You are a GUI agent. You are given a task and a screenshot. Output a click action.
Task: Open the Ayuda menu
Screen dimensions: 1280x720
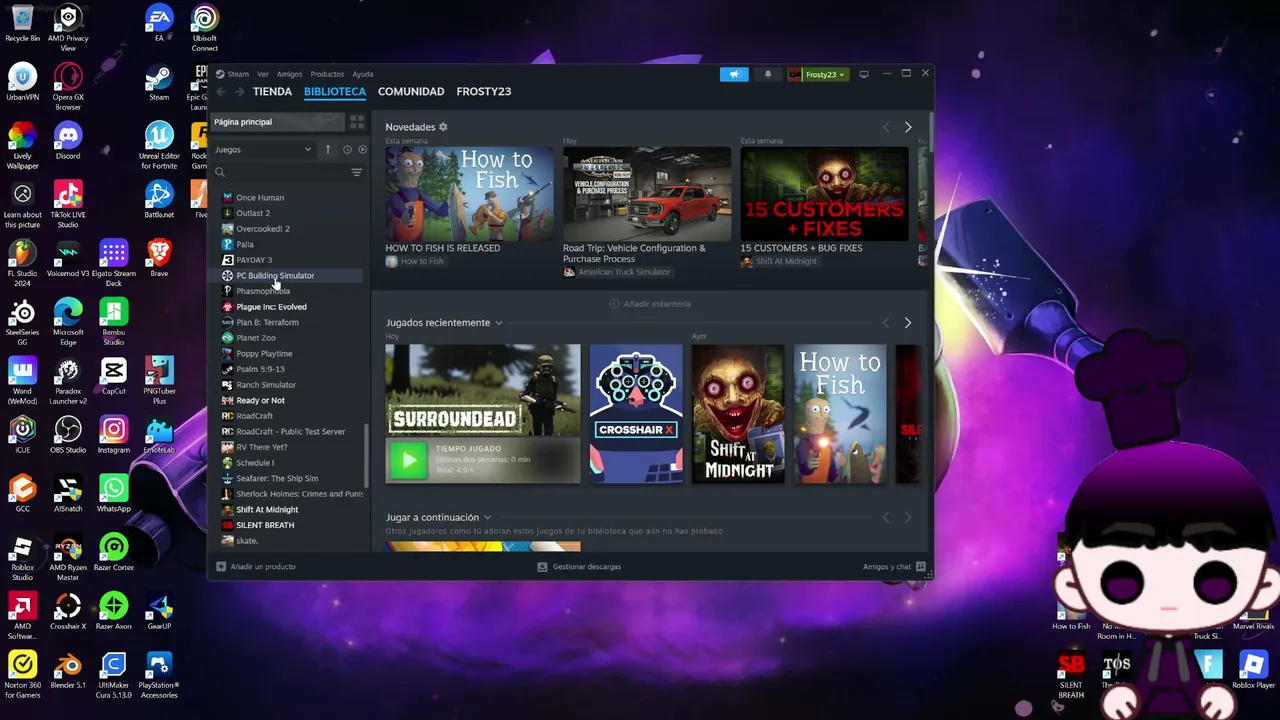tap(363, 74)
